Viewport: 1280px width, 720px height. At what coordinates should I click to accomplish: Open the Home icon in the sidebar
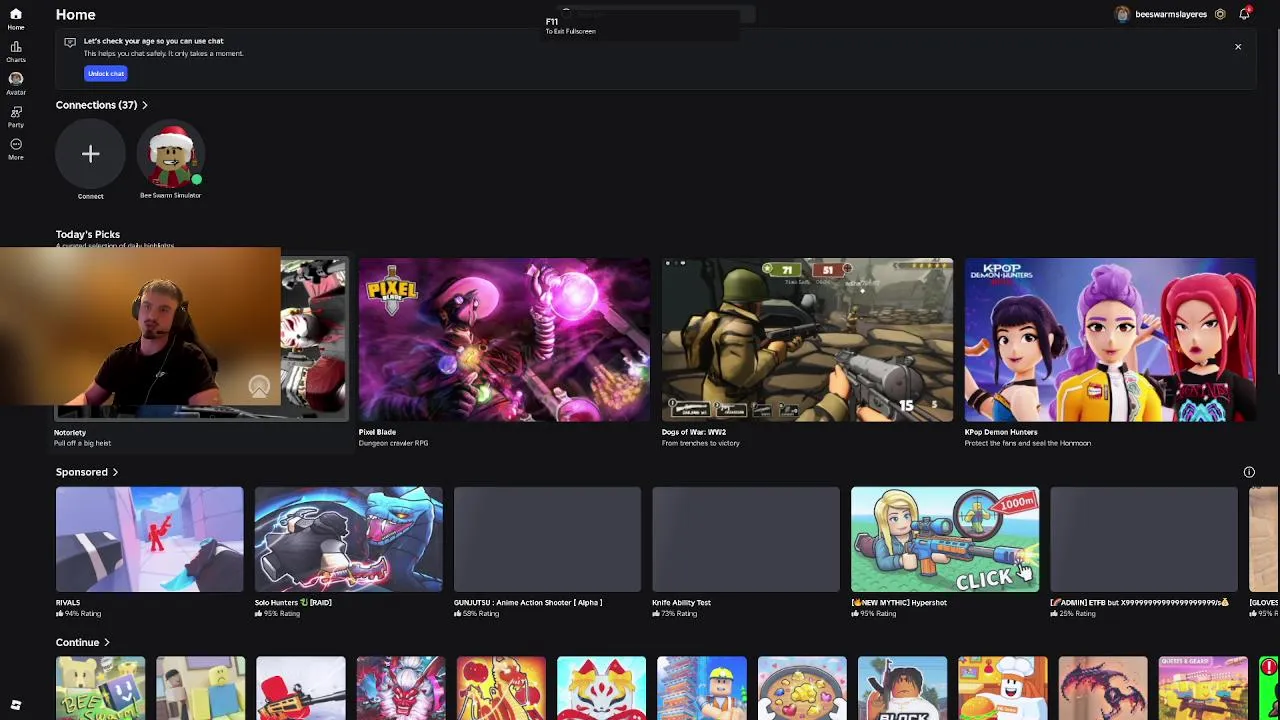[x=16, y=15]
